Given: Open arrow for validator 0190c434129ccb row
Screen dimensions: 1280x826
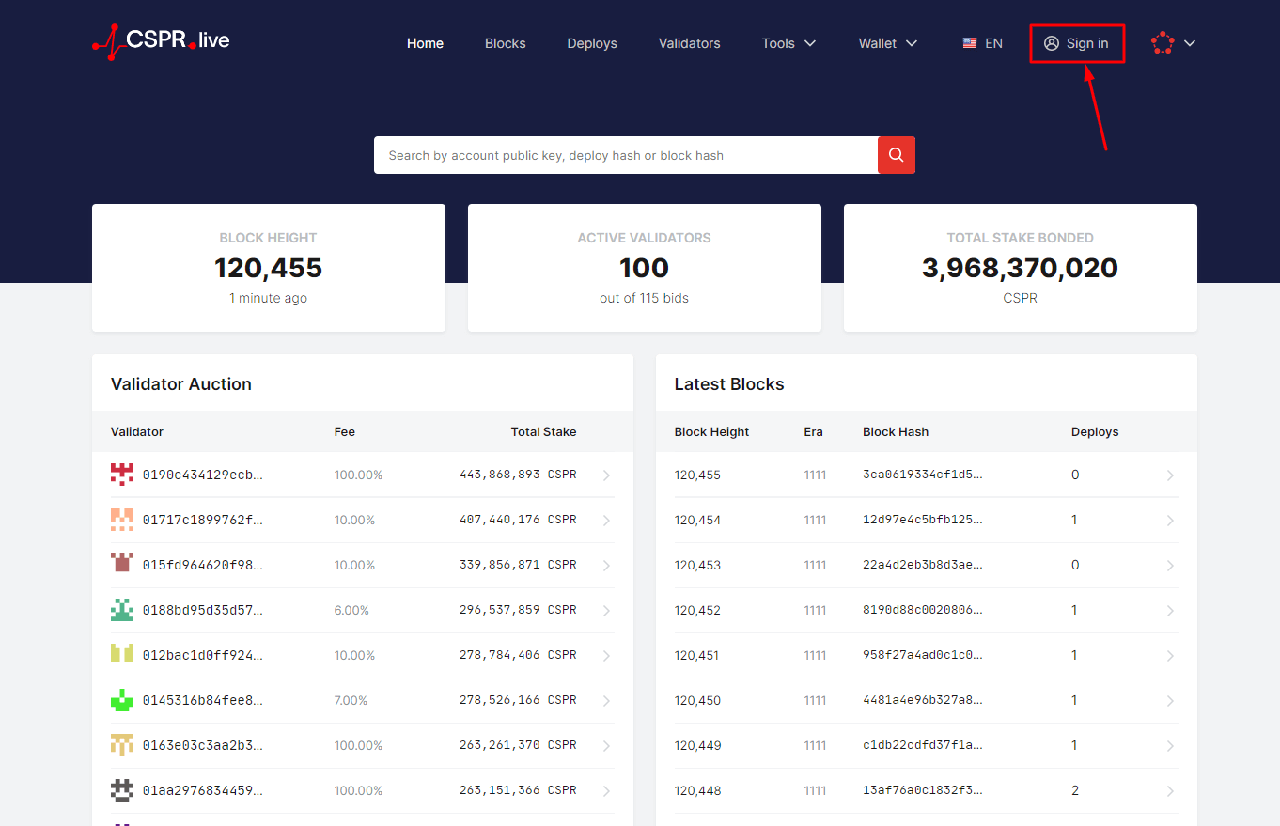Looking at the screenshot, I should click(606, 475).
